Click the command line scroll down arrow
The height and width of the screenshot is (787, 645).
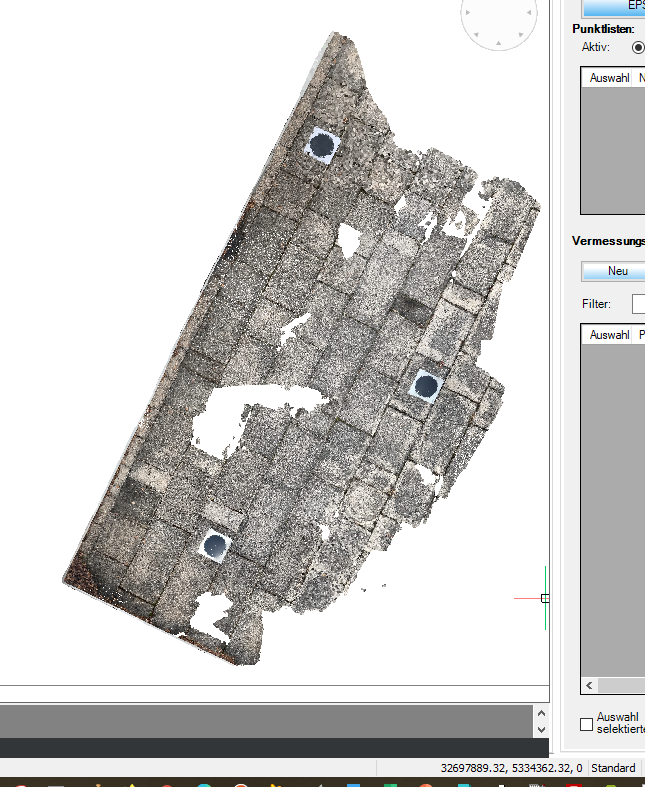coord(541,730)
